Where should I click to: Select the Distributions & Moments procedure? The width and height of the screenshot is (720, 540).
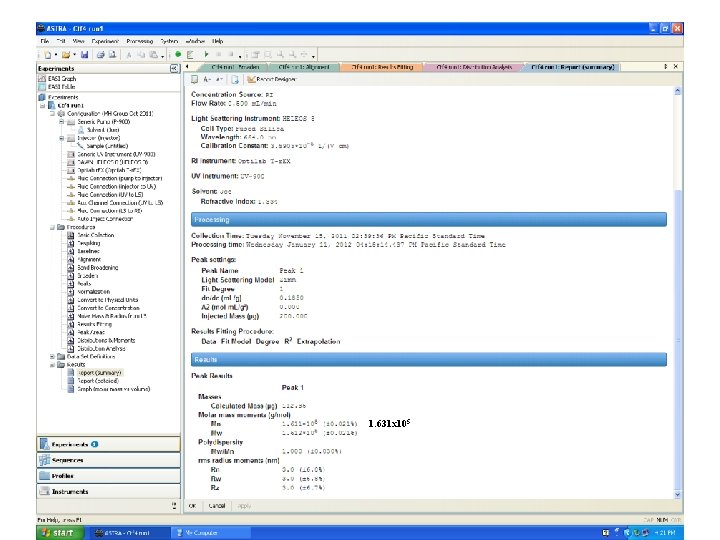(x=101, y=340)
